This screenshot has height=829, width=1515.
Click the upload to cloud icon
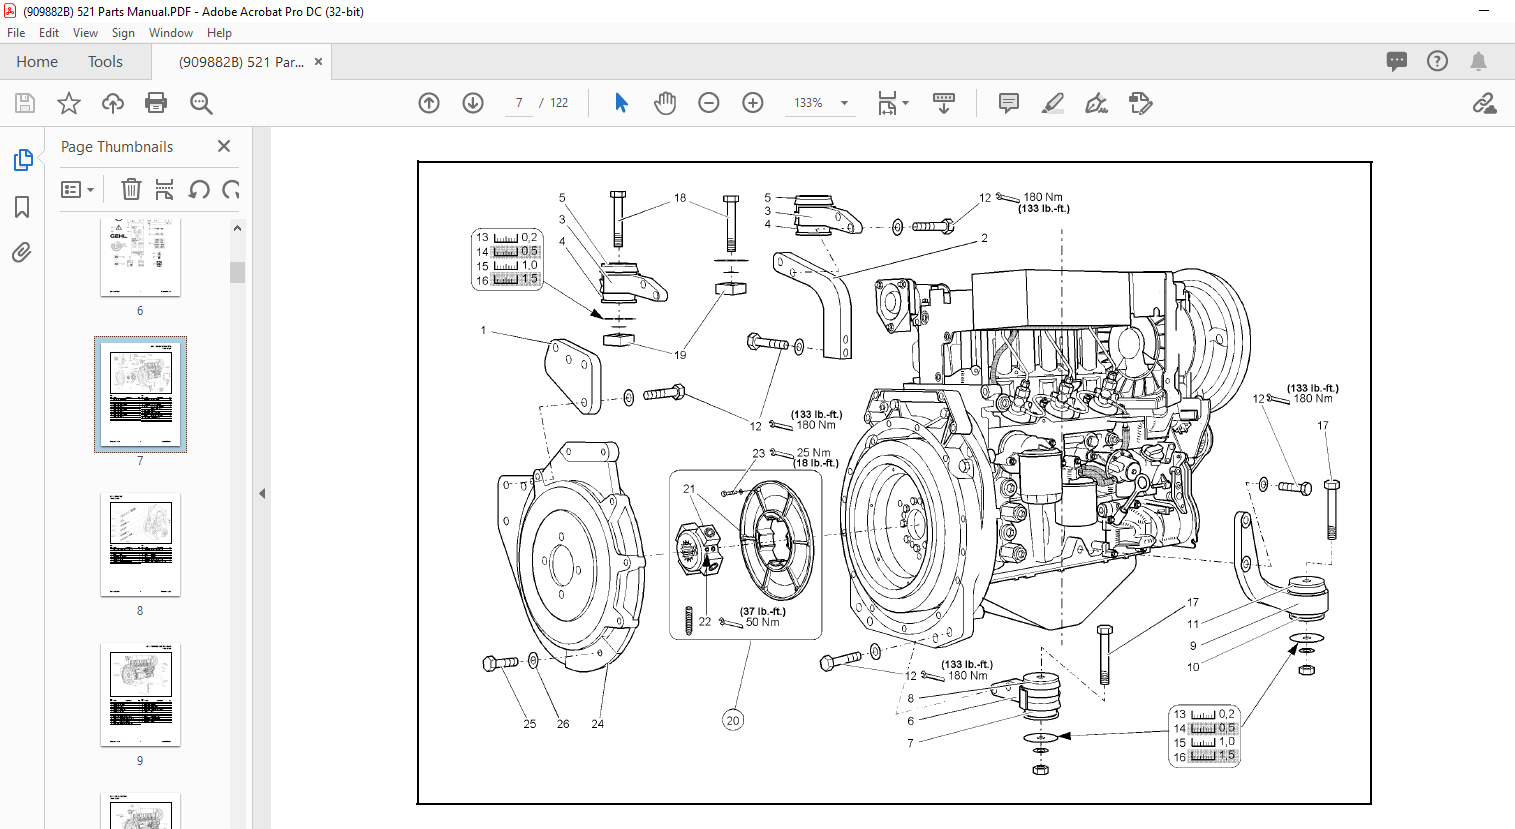(x=113, y=103)
